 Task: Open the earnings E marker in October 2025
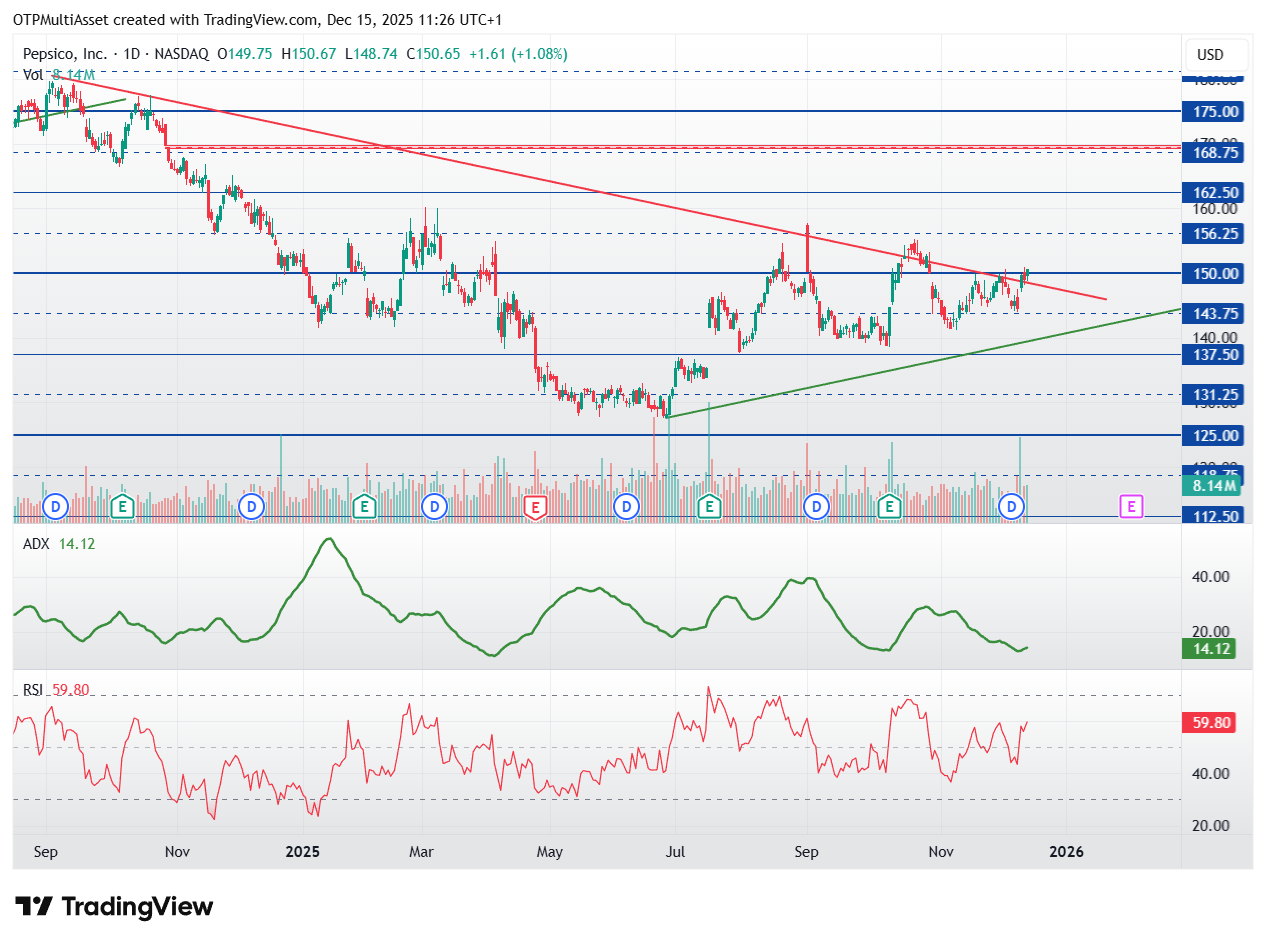point(888,507)
